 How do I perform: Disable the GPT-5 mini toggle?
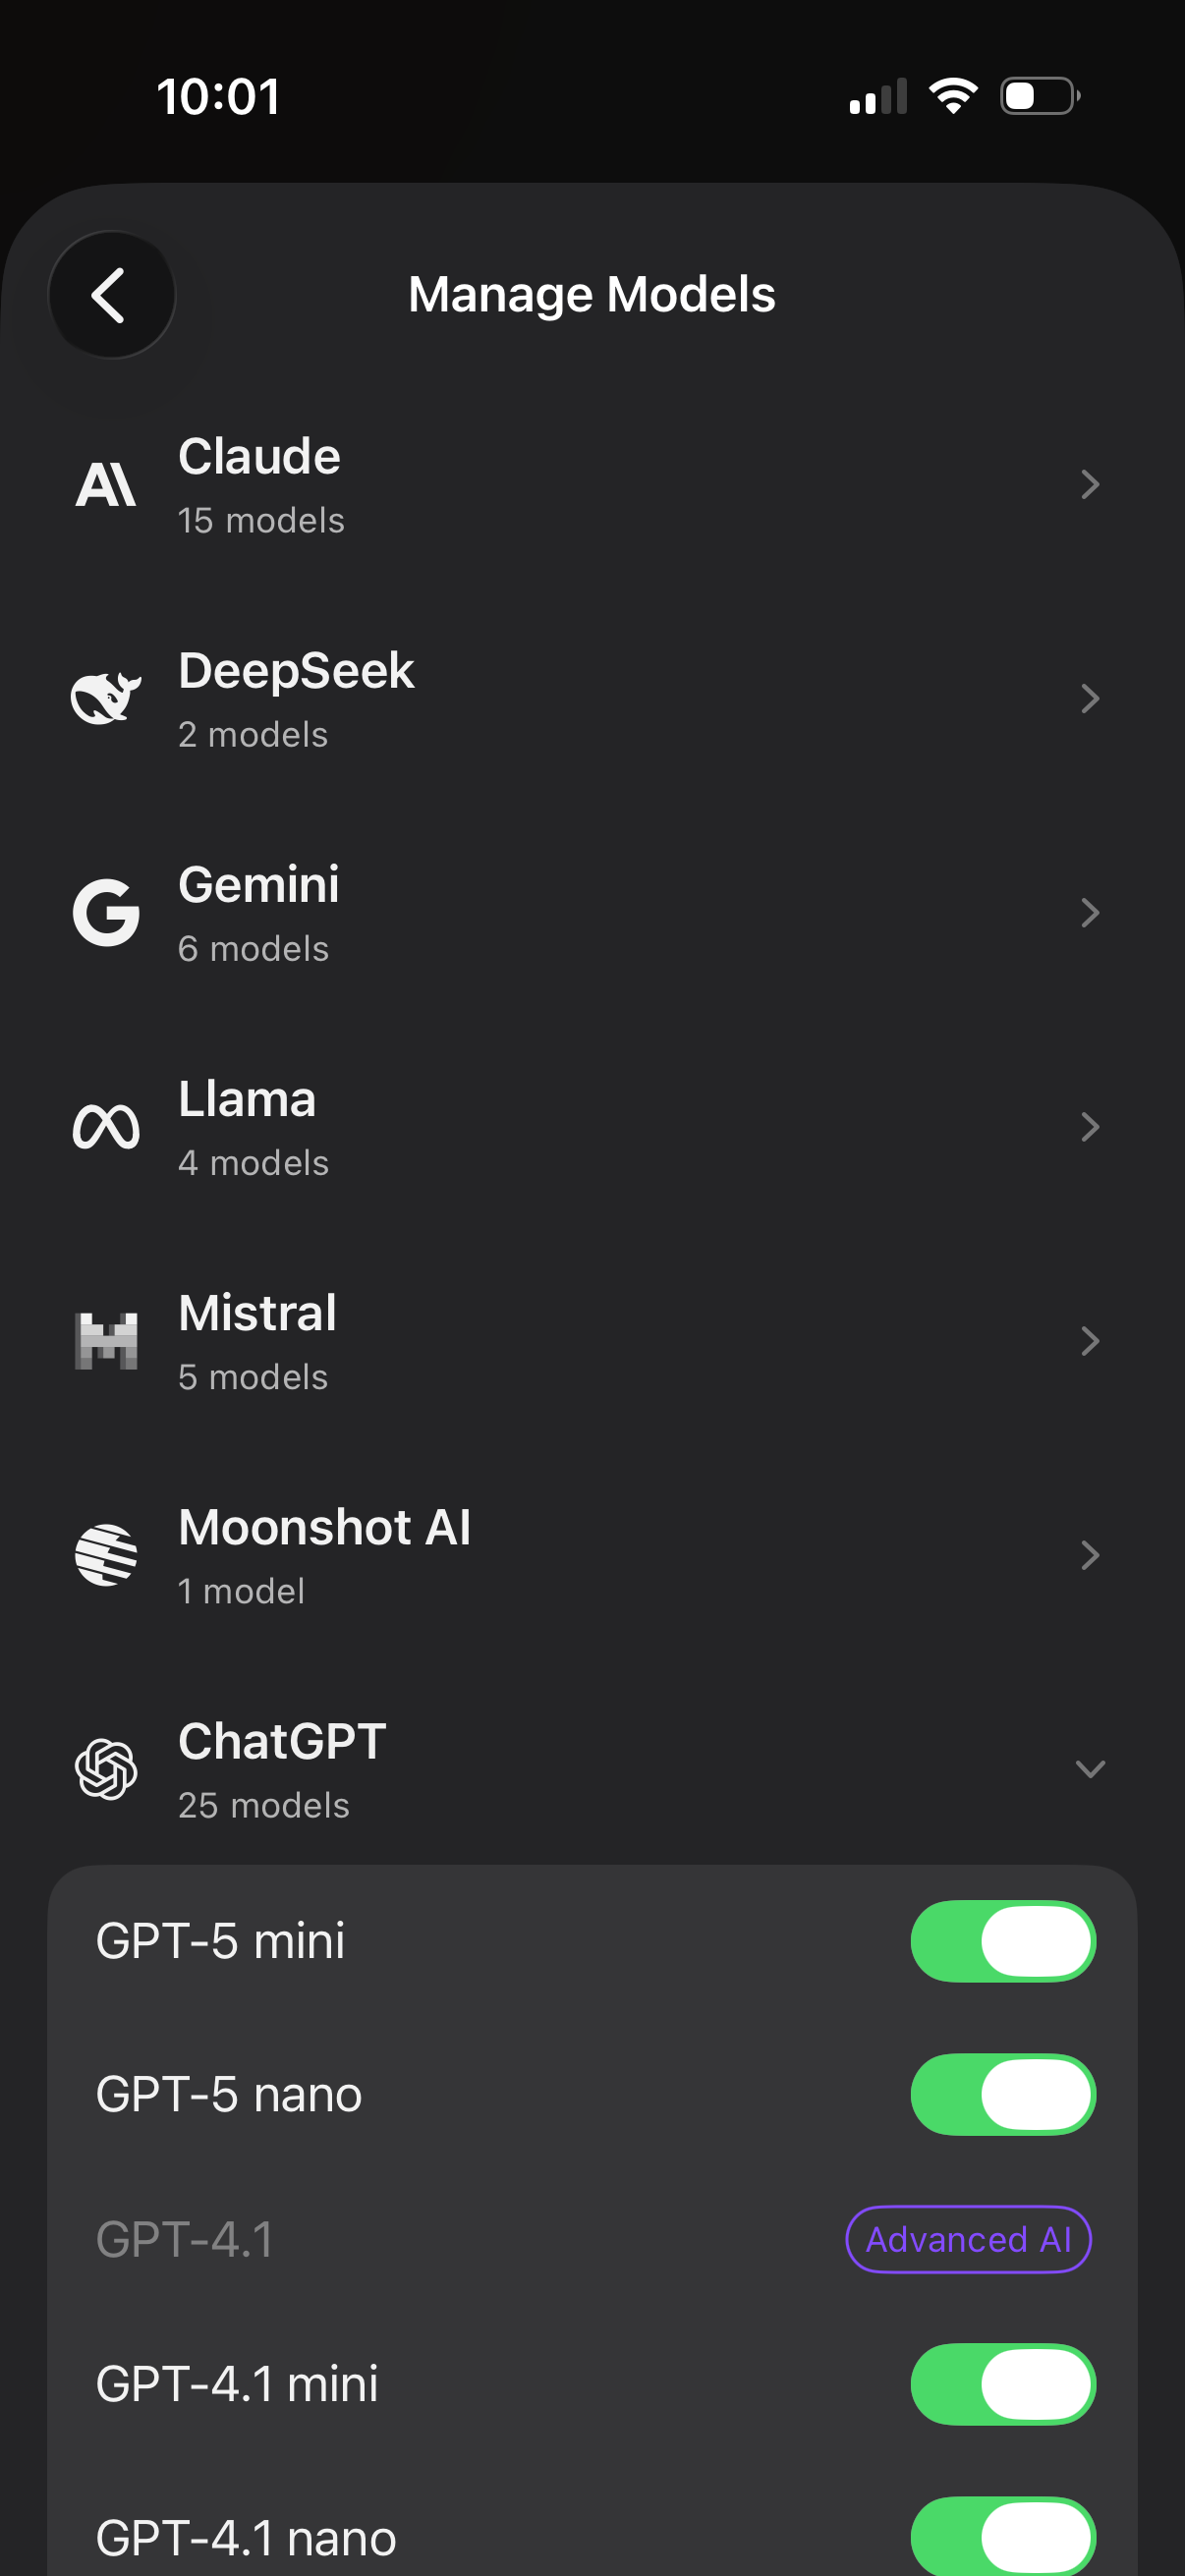pyautogui.click(x=1002, y=1941)
